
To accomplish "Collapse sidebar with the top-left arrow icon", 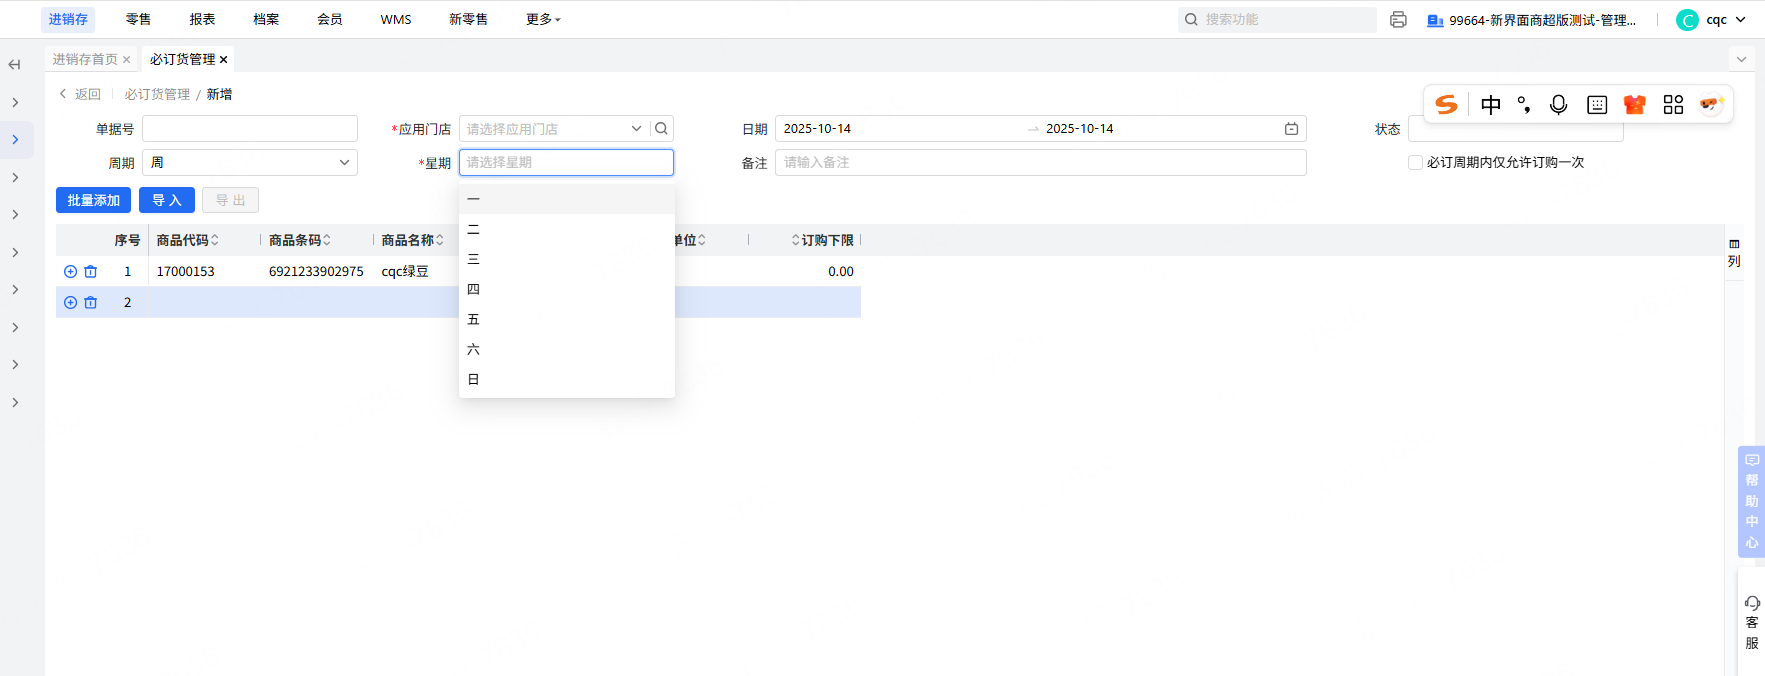I will coord(14,65).
